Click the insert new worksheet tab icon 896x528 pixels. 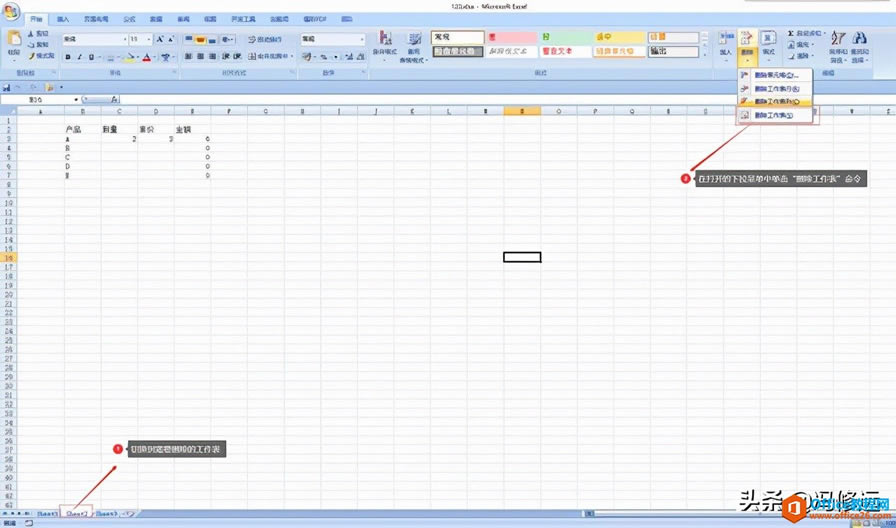coord(129,514)
